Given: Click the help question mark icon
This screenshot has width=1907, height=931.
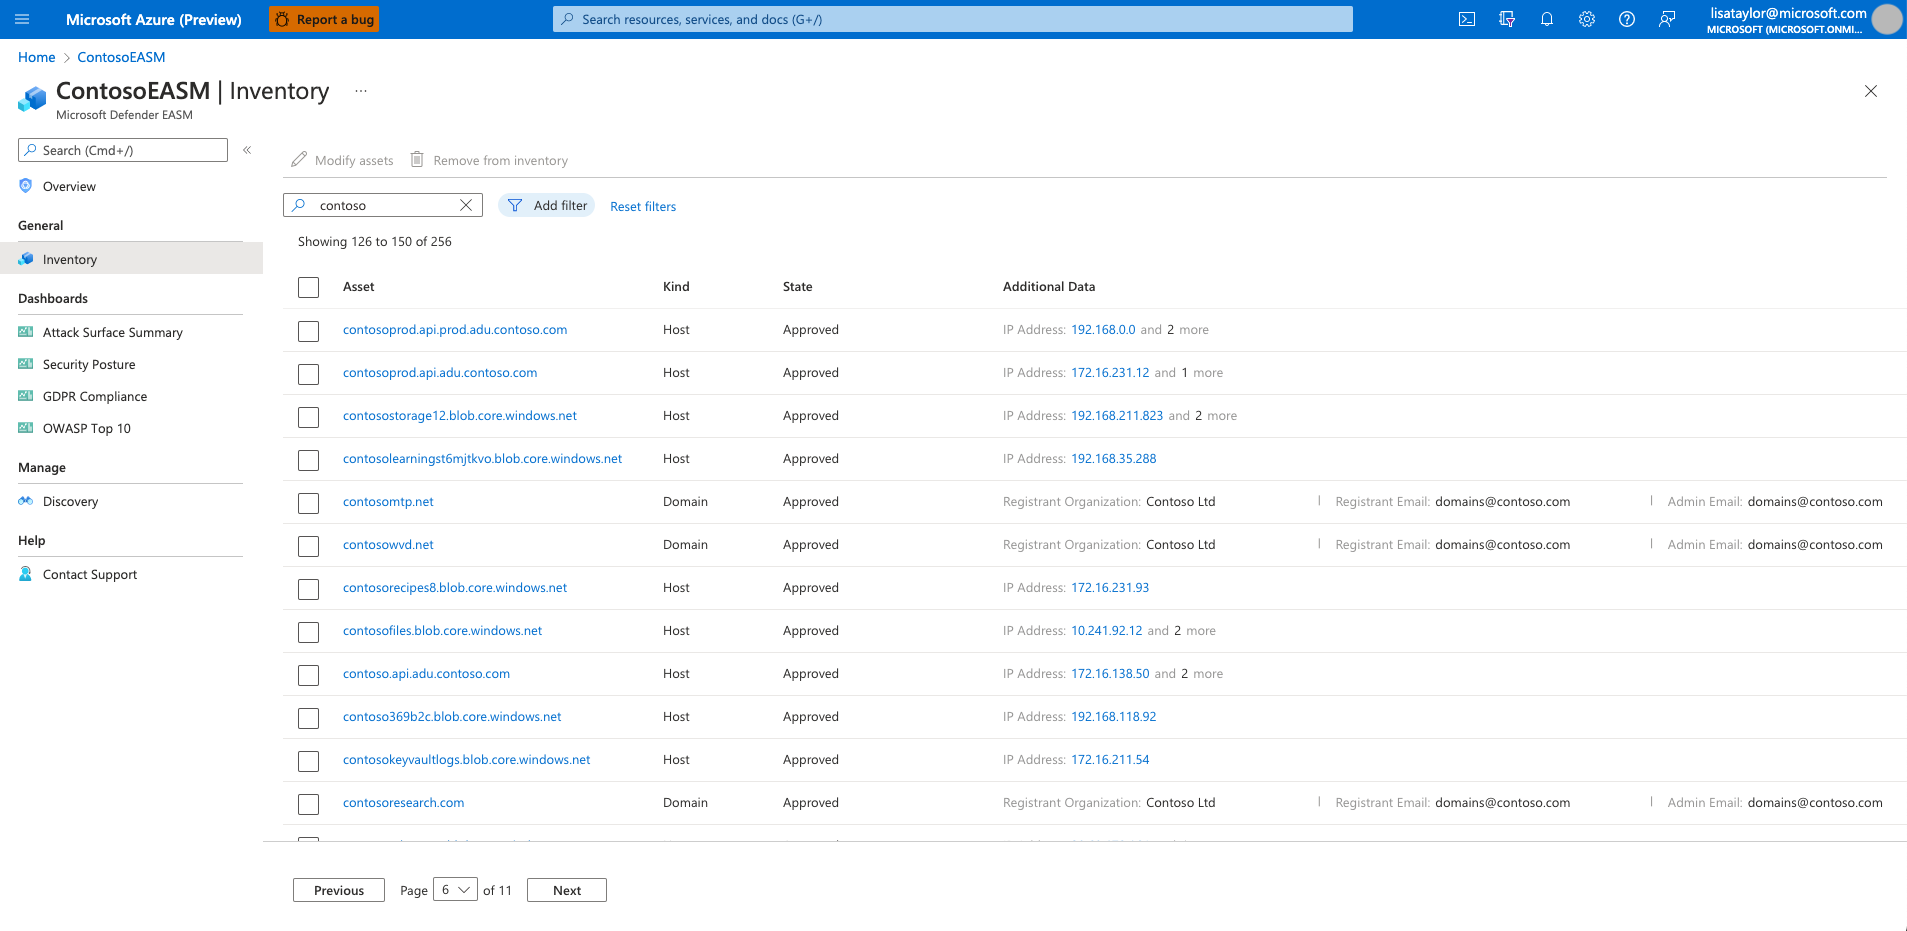Looking at the screenshot, I should pyautogui.click(x=1626, y=19).
